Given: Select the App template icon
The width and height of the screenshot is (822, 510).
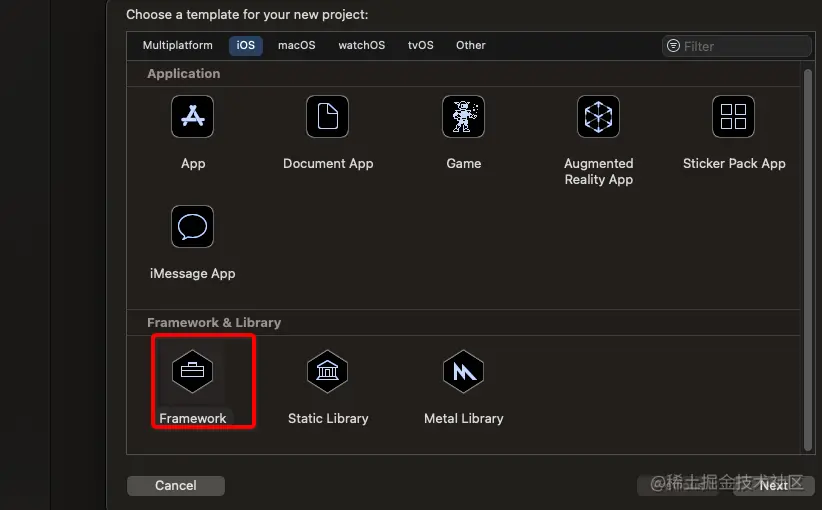Looking at the screenshot, I should 192,116.
